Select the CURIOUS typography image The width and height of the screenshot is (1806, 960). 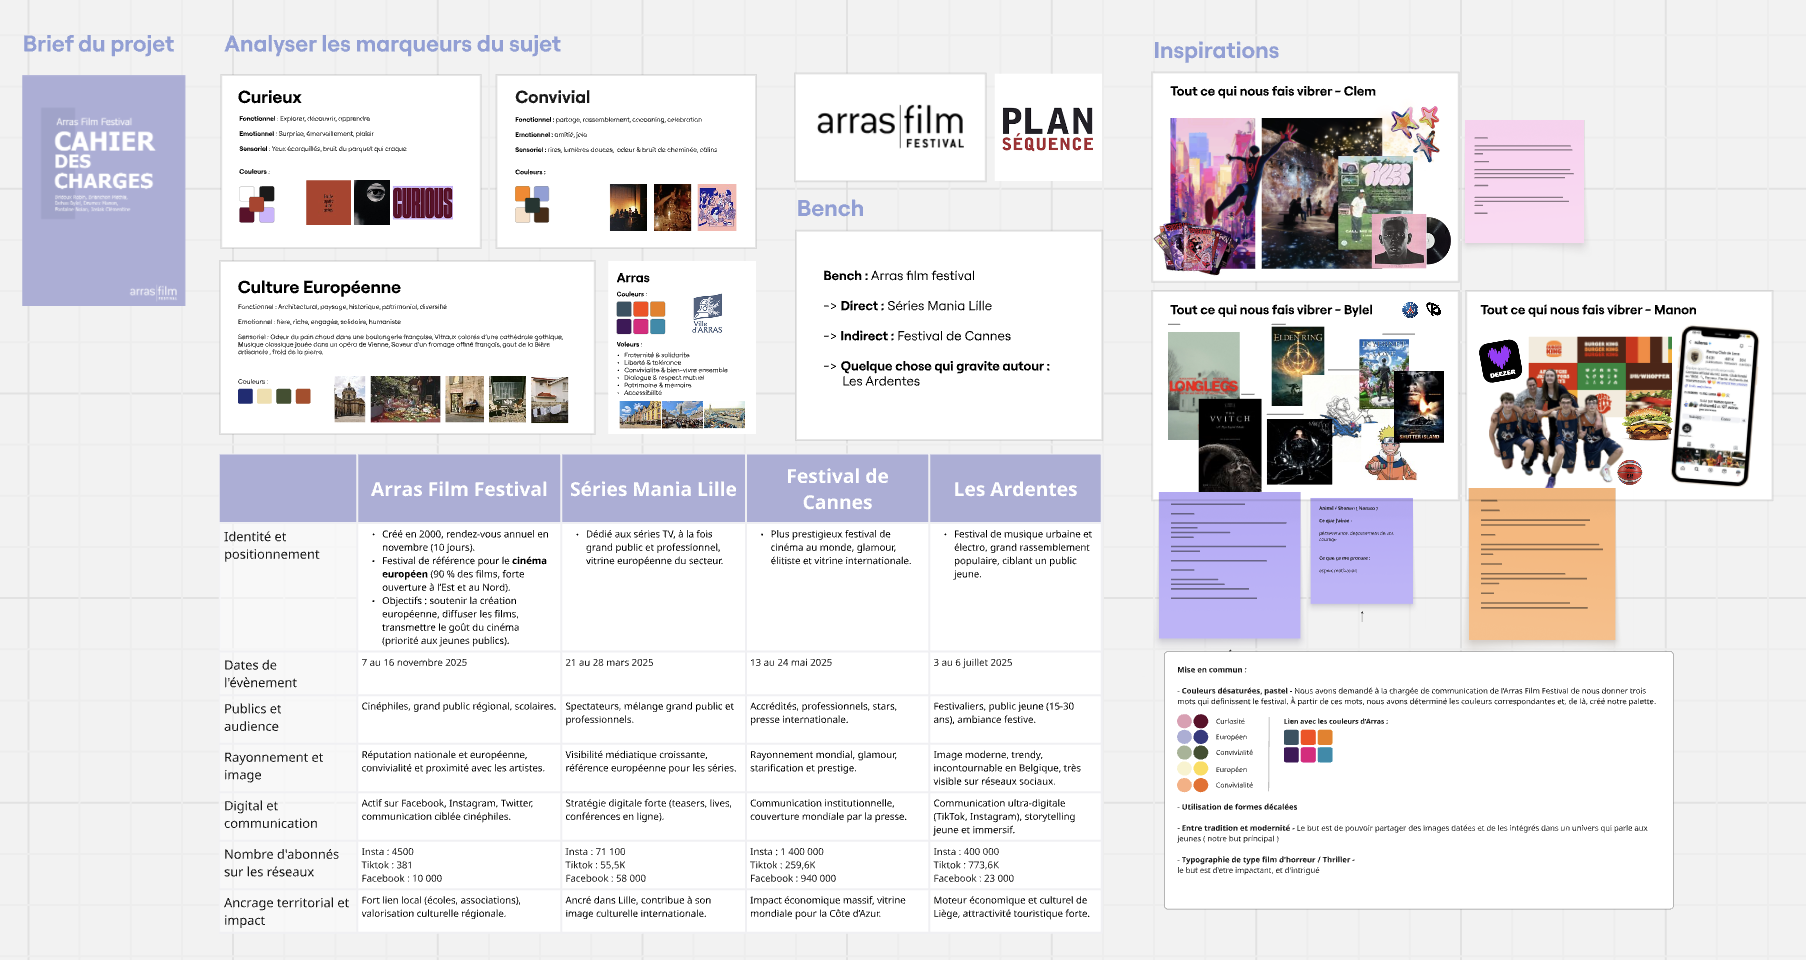click(423, 203)
